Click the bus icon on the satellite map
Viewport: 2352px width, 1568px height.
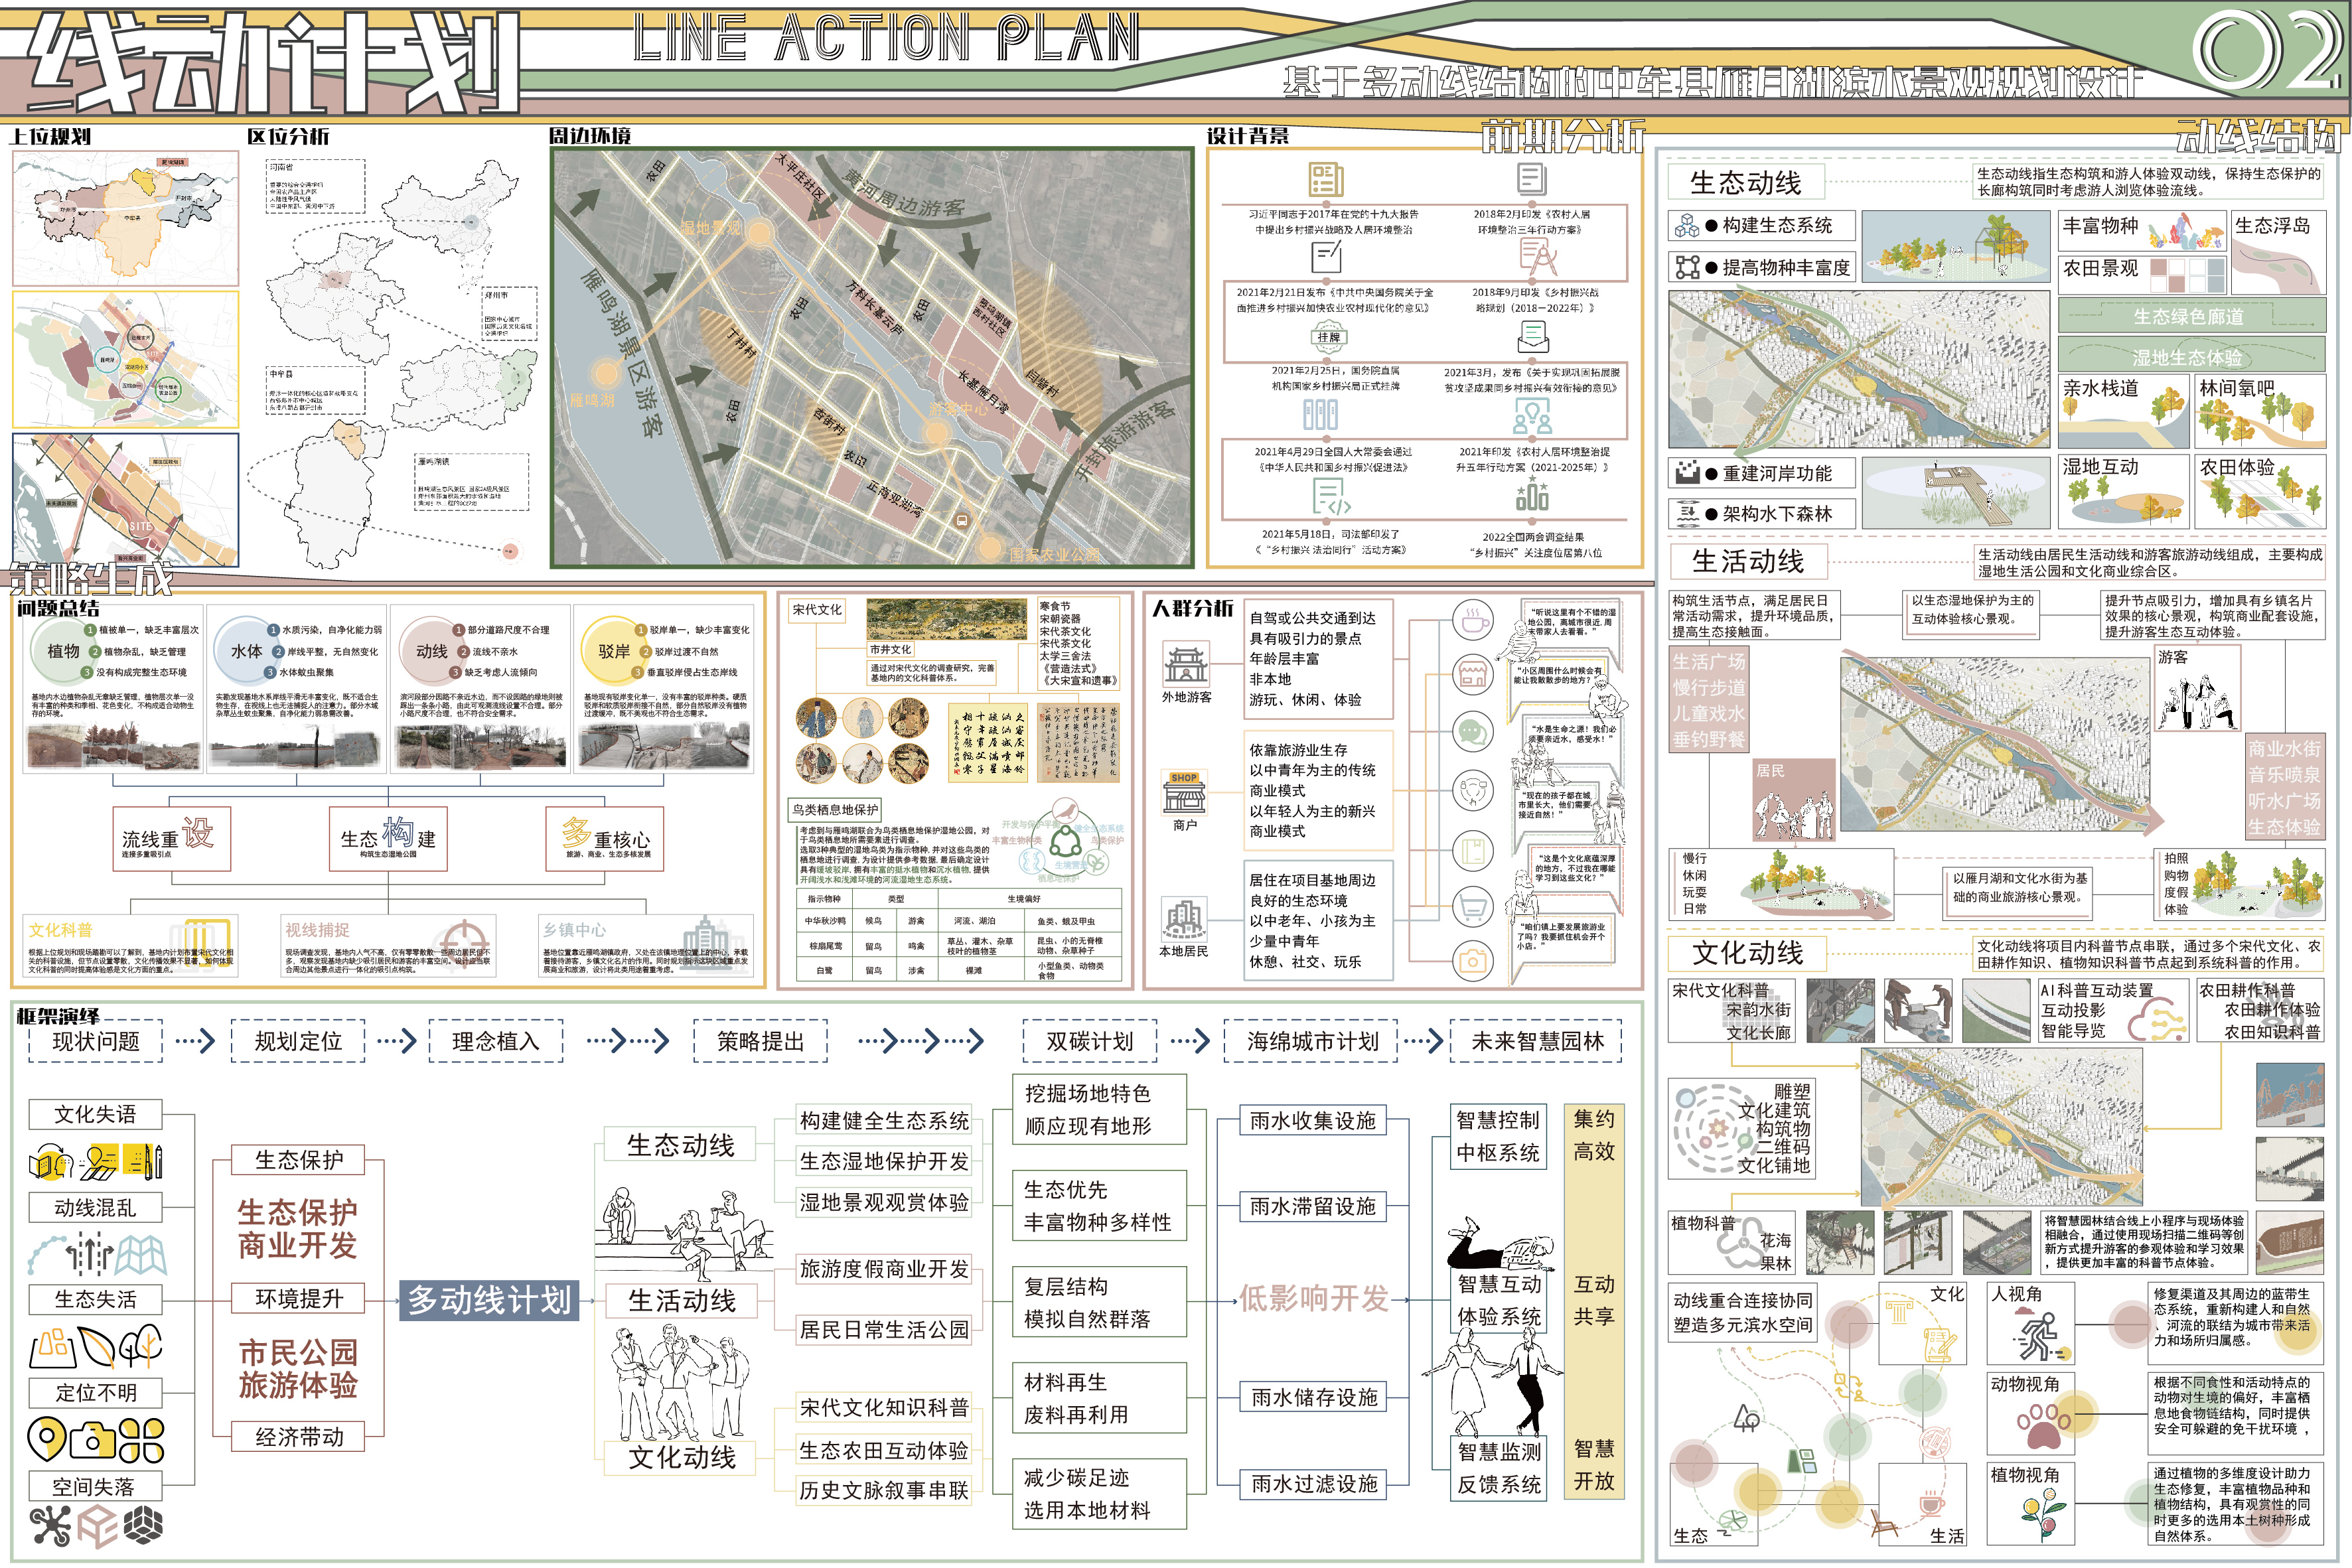(962, 520)
